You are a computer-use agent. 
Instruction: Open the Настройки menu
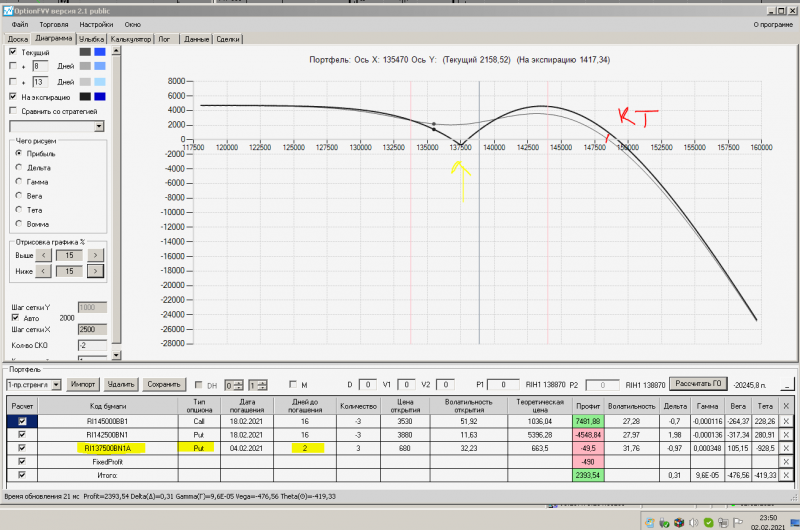(x=96, y=24)
